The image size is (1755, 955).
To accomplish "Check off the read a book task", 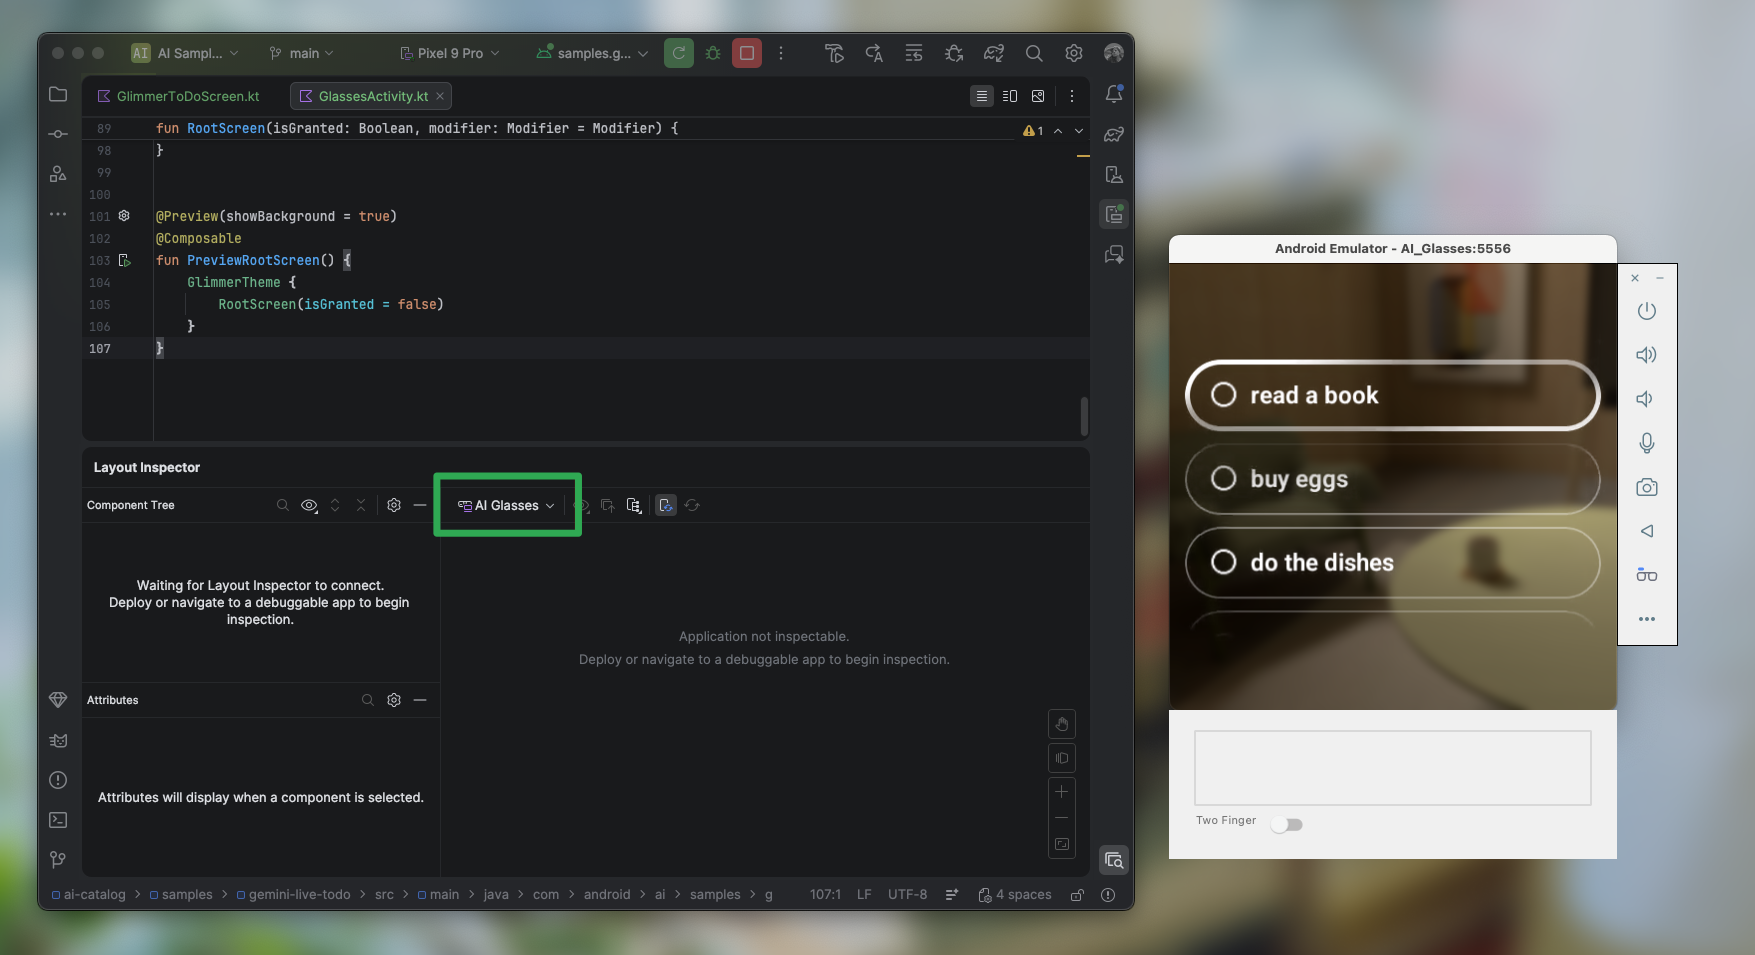I will (1223, 394).
